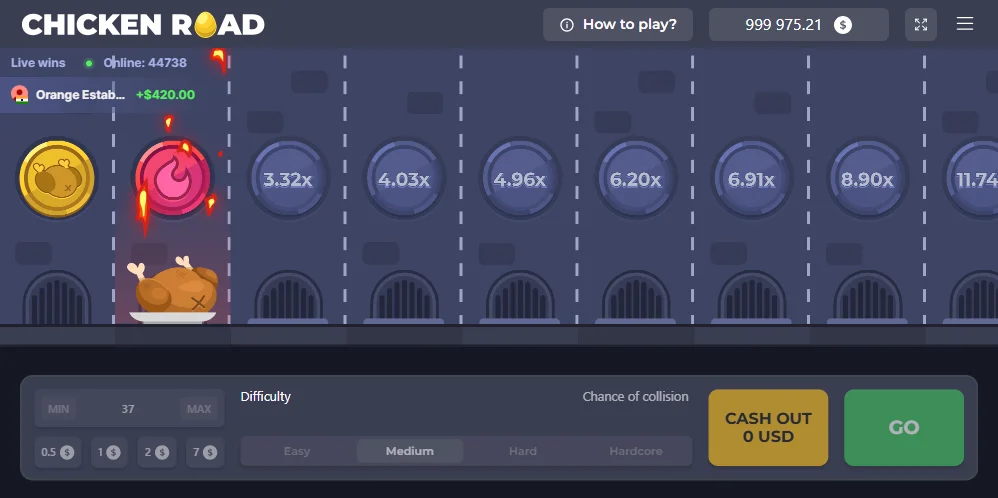Image resolution: width=998 pixels, height=498 pixels.
Task: Select the partially visible 11.74x coin
Action: coord(972,180)
